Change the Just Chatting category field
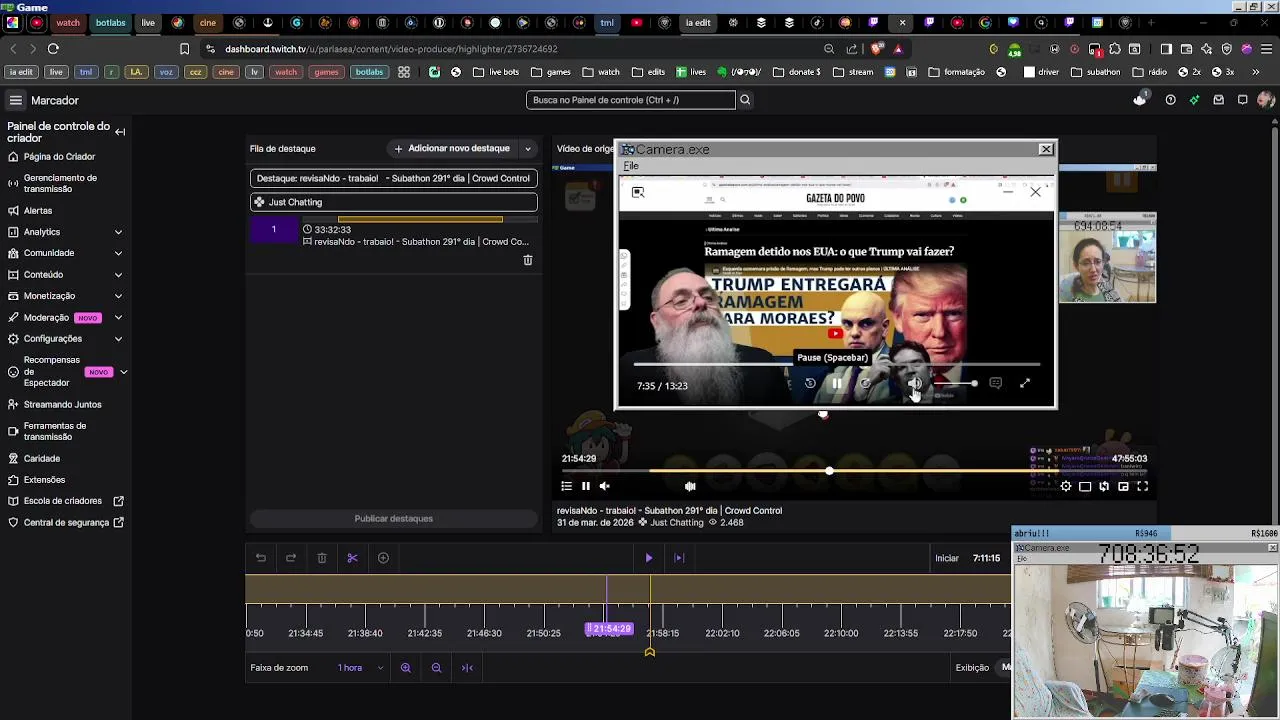Viewport: 1280px width, 720px height. (x=394, y=202)
